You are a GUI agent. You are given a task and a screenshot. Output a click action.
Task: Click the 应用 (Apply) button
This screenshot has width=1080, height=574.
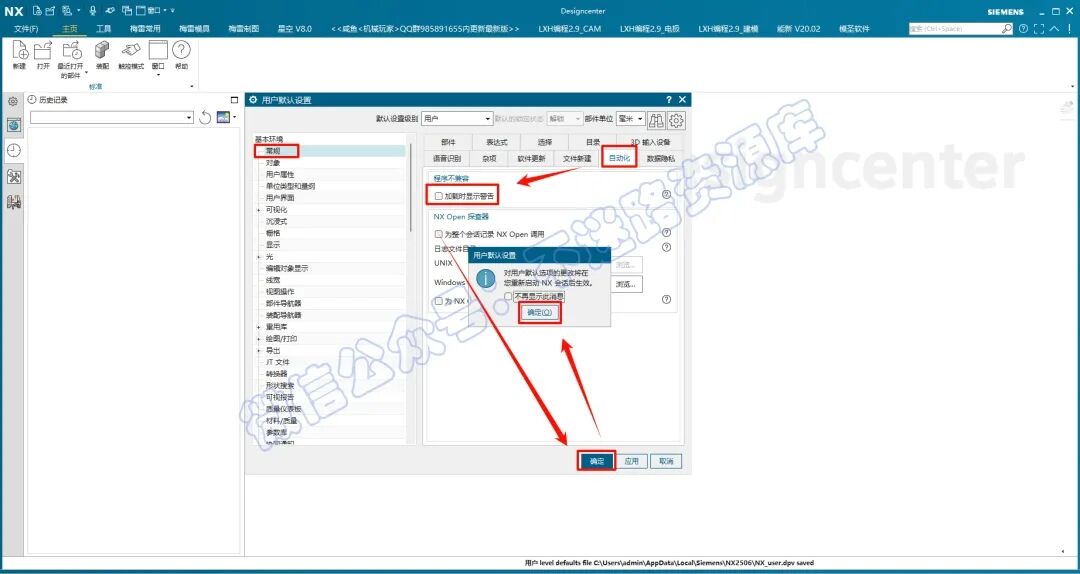(x=632, y=462)
